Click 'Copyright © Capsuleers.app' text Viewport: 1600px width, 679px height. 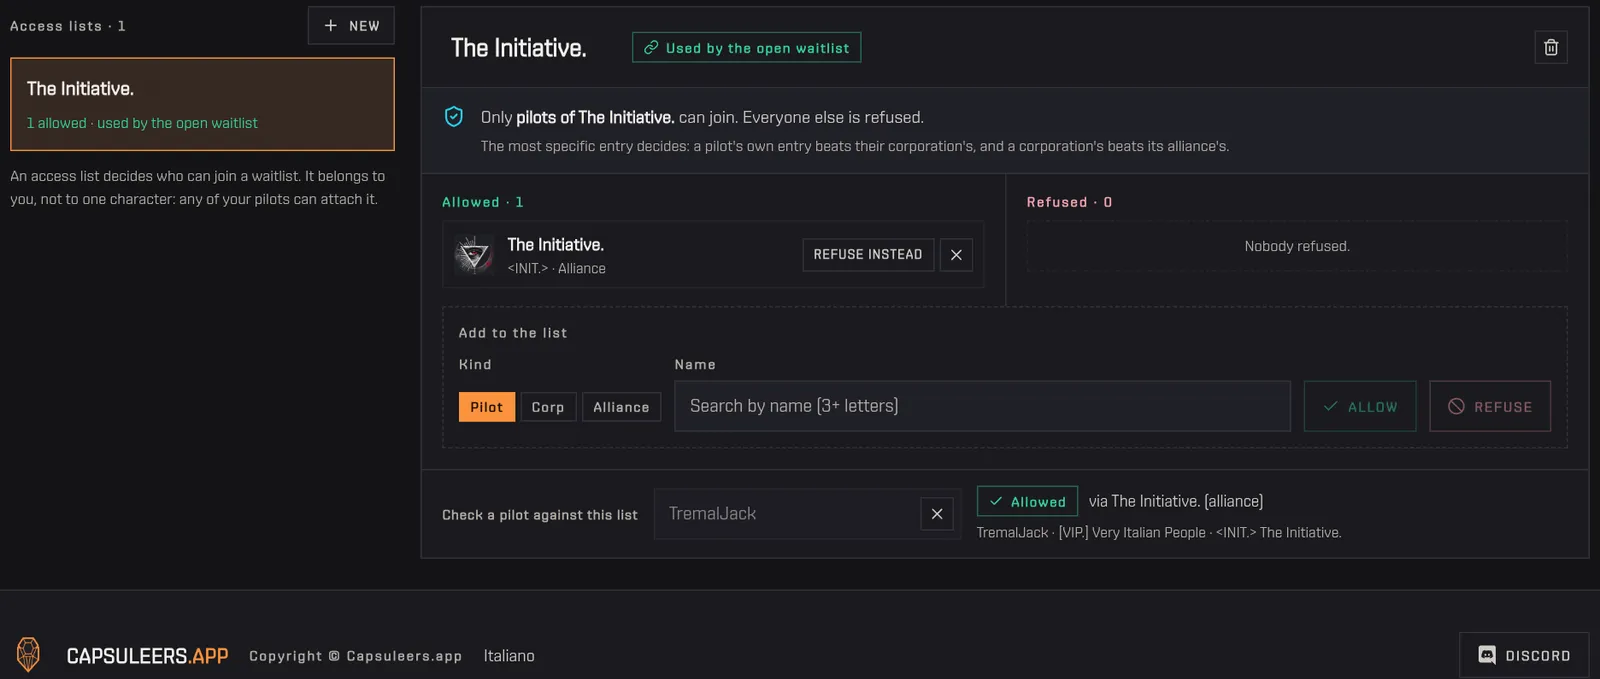pos(355,656)
